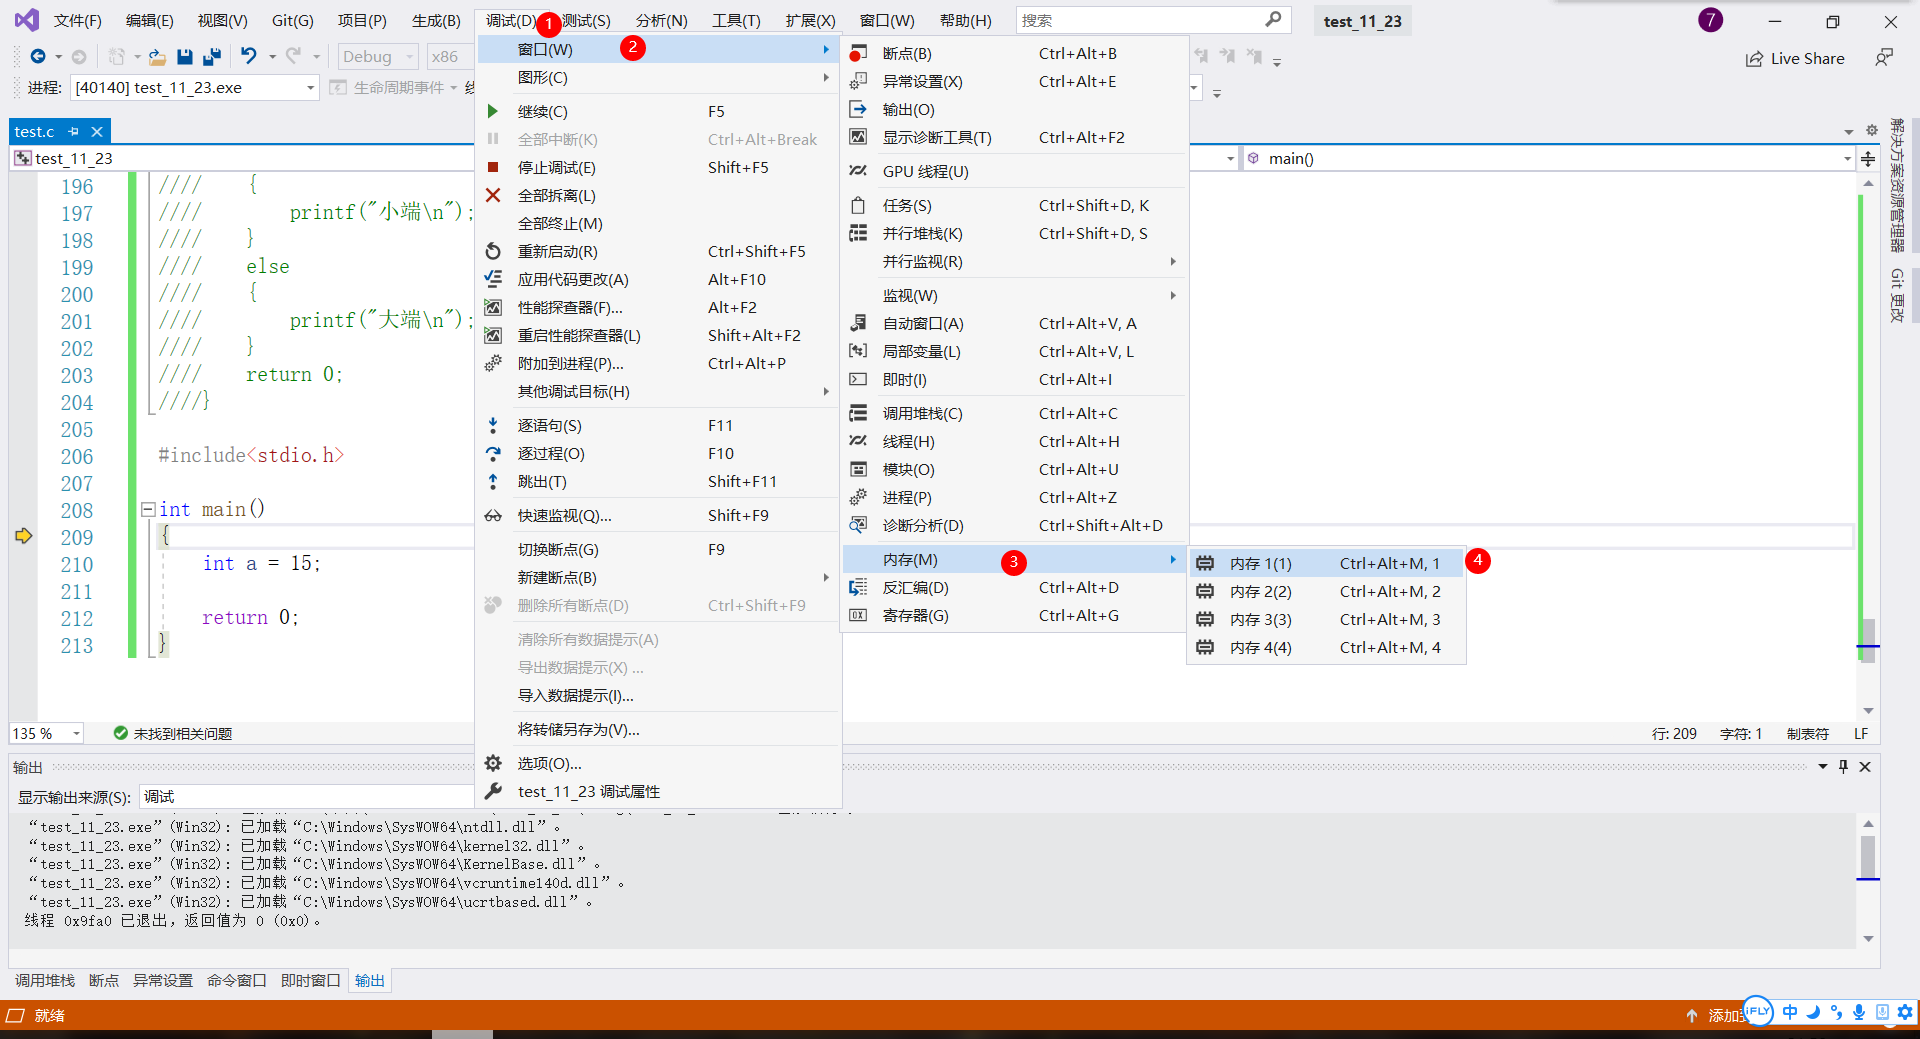Viewport: 1920px width, 1039px height.
Task: Open Registers (寄存器) window entry
Action: coord(1014,616)
